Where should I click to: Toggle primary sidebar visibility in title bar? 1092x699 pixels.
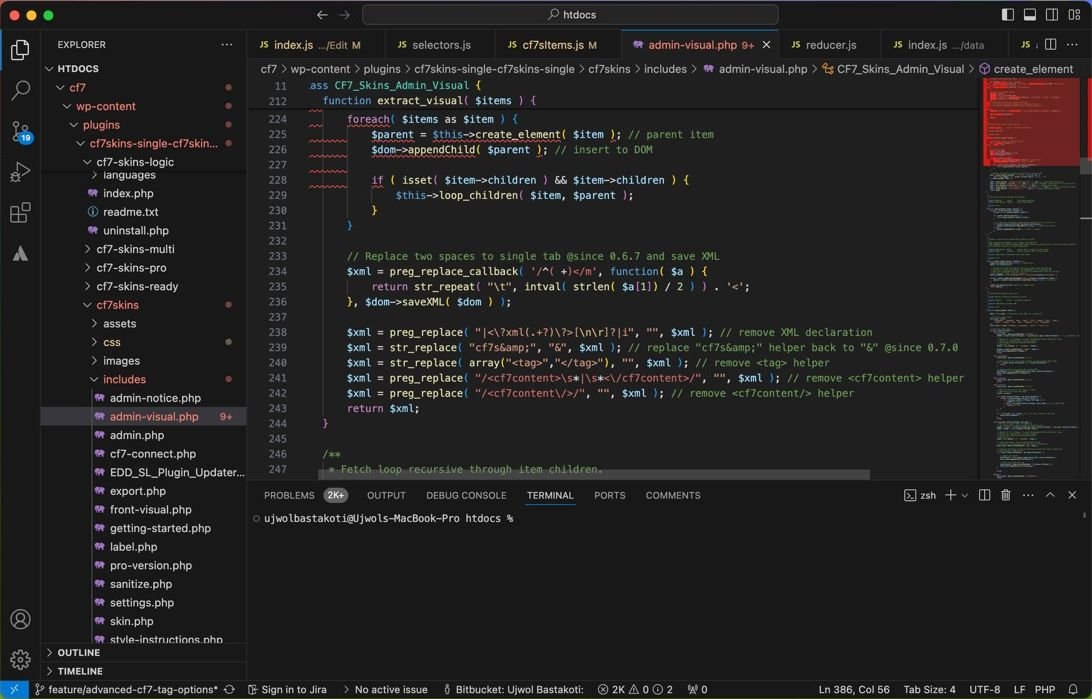[x=1008, y=15]
